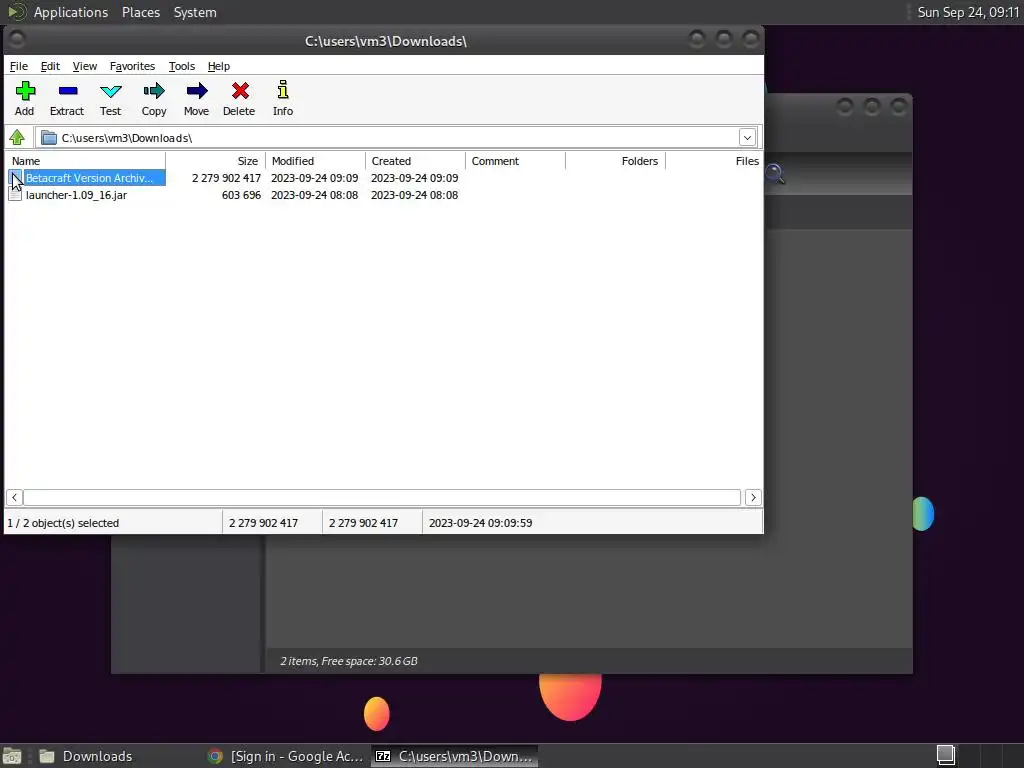
Task: Switch to Sign in - Google Ac... taskbar window
Action: pos(285,756)
